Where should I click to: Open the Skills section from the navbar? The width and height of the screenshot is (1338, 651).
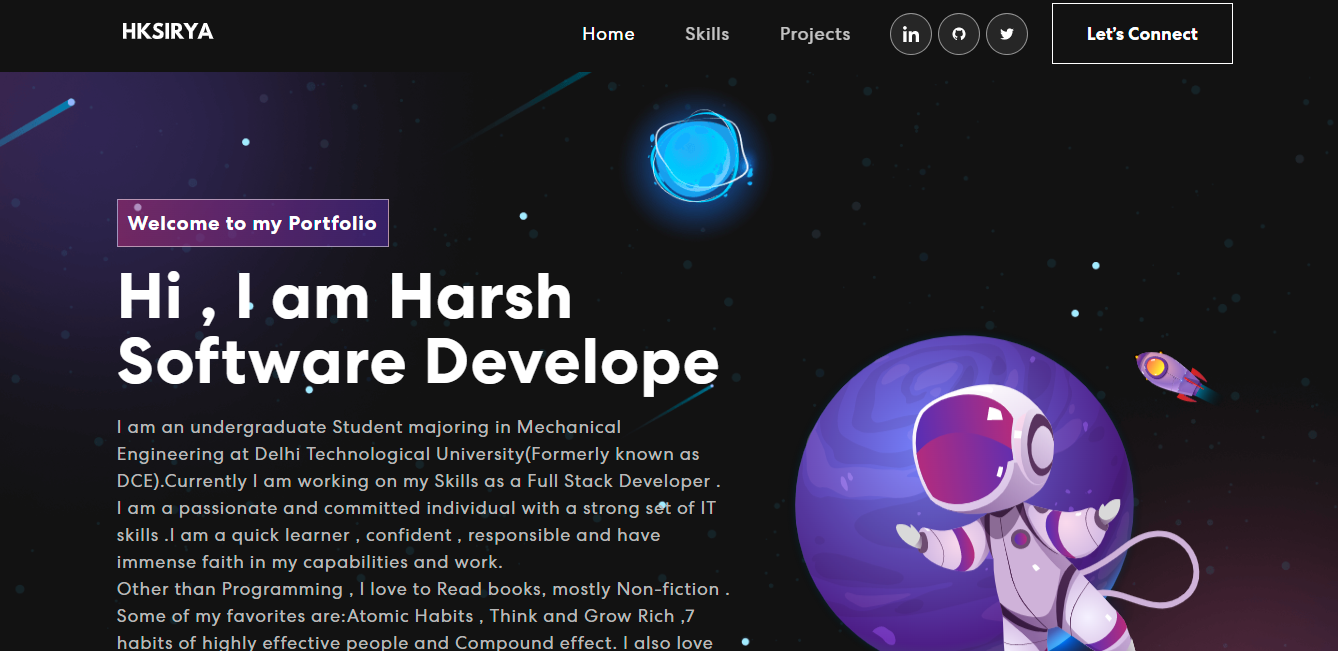tap(707, 34)
